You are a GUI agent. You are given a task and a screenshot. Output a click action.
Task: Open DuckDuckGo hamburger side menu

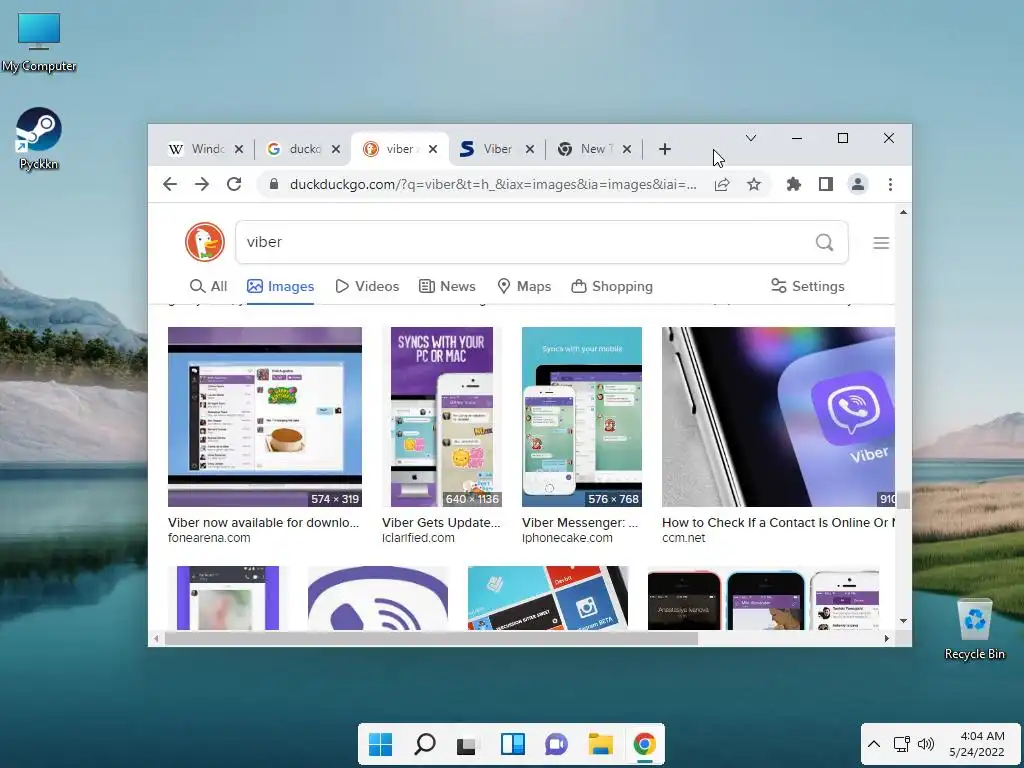click(881, 243)
